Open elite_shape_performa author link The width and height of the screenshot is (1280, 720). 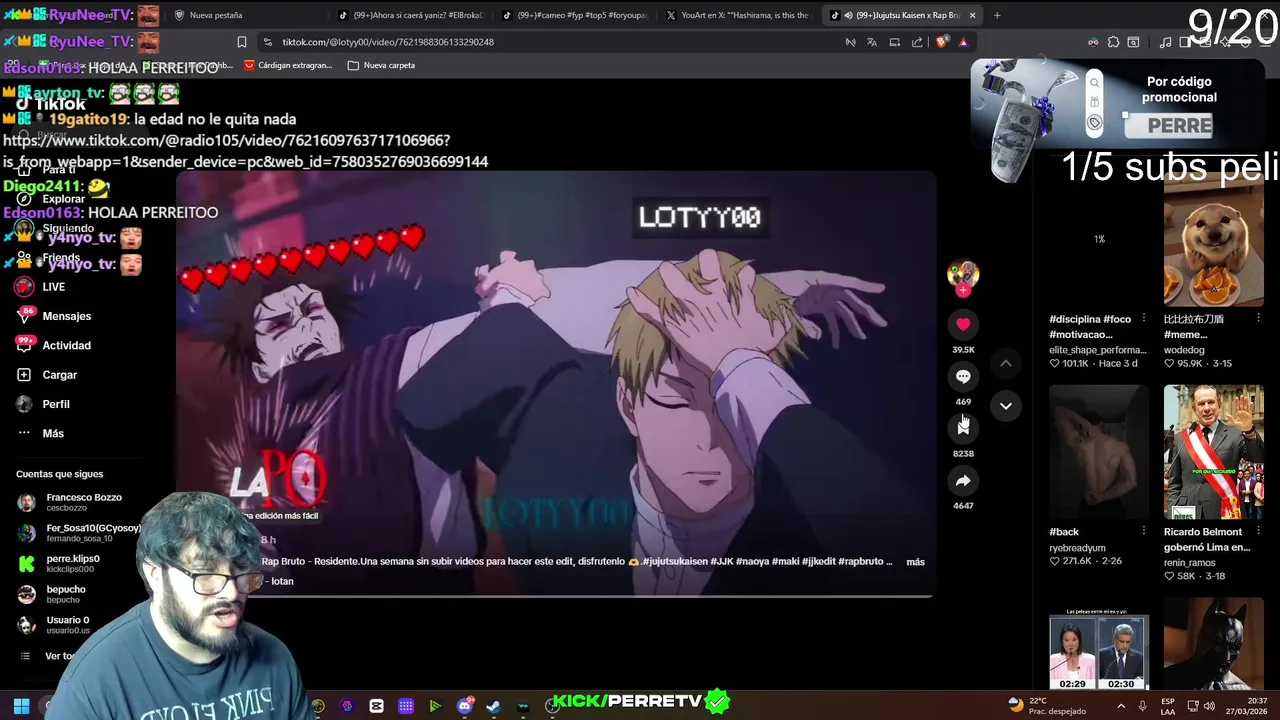pos(1097,350)
